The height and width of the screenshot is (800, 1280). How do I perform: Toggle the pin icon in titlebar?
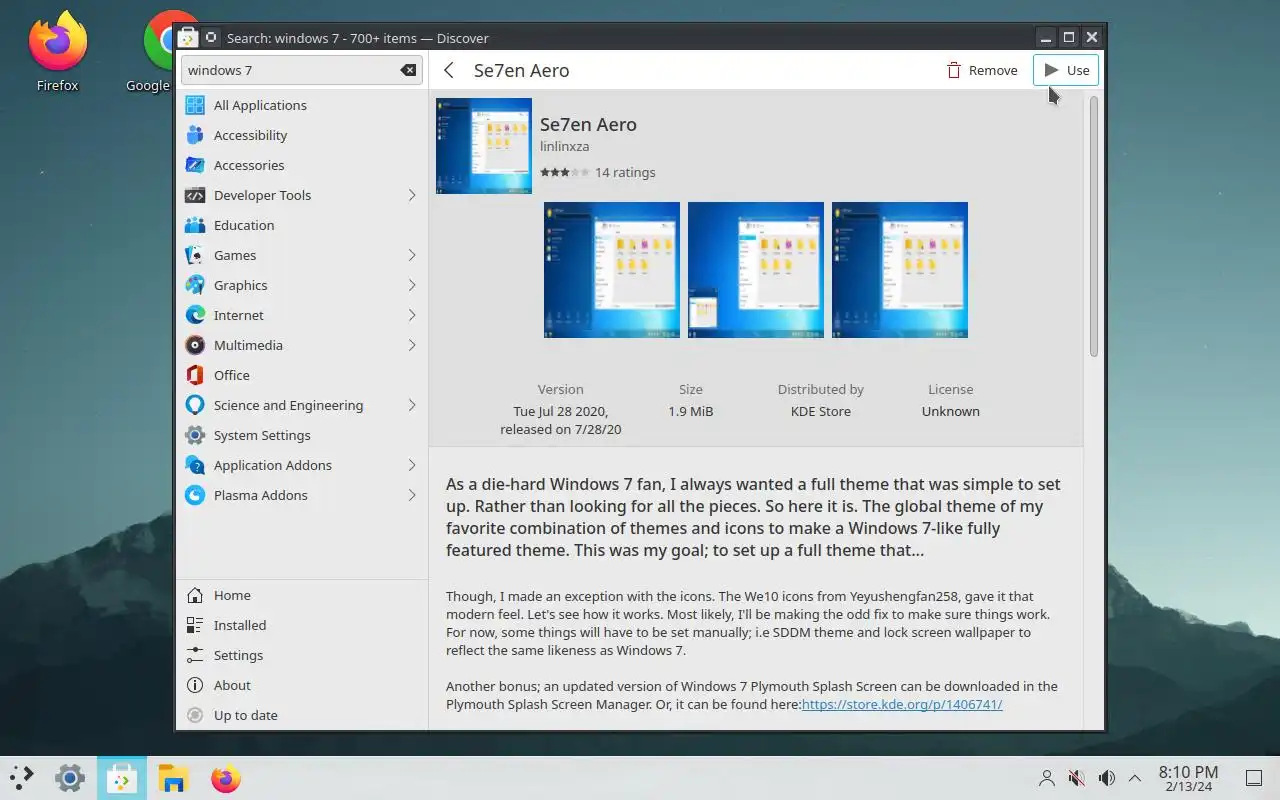click(211, 38)
